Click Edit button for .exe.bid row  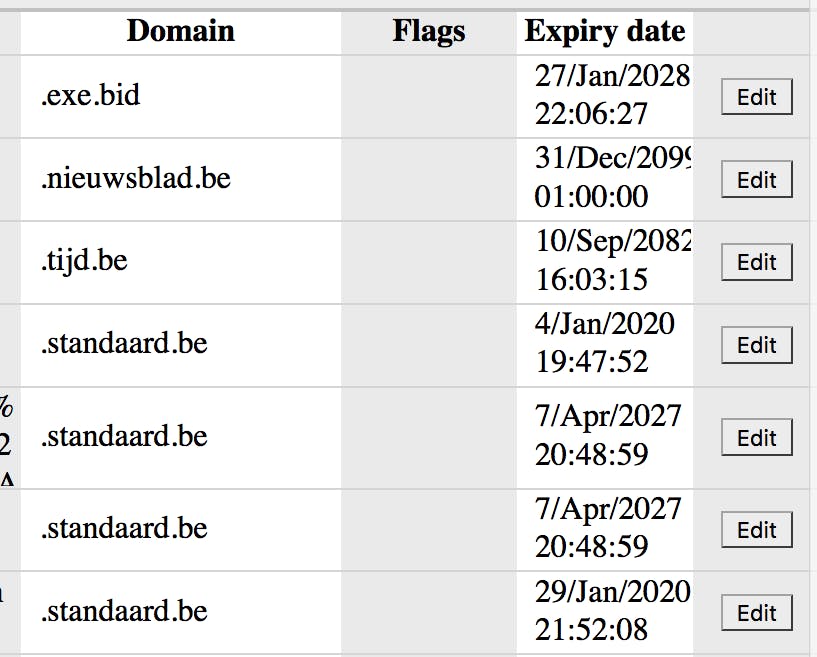click(756, 97)
